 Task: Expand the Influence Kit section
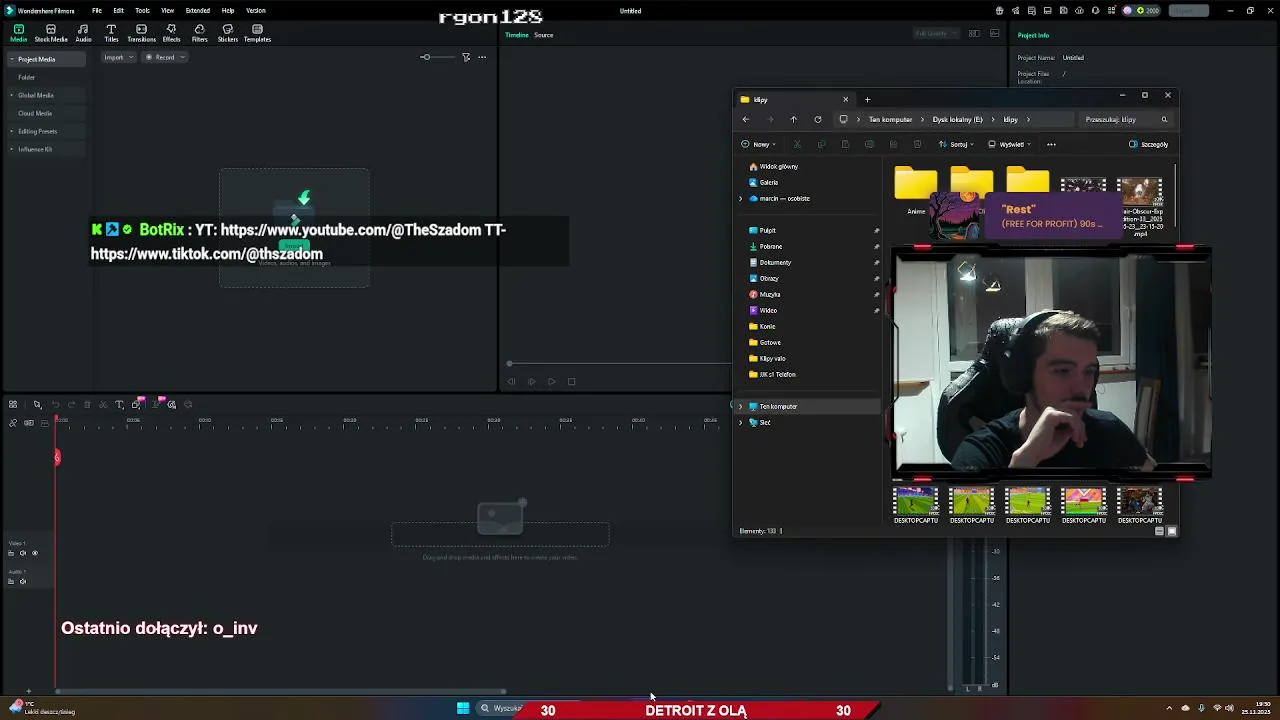(x=12, y=149)
